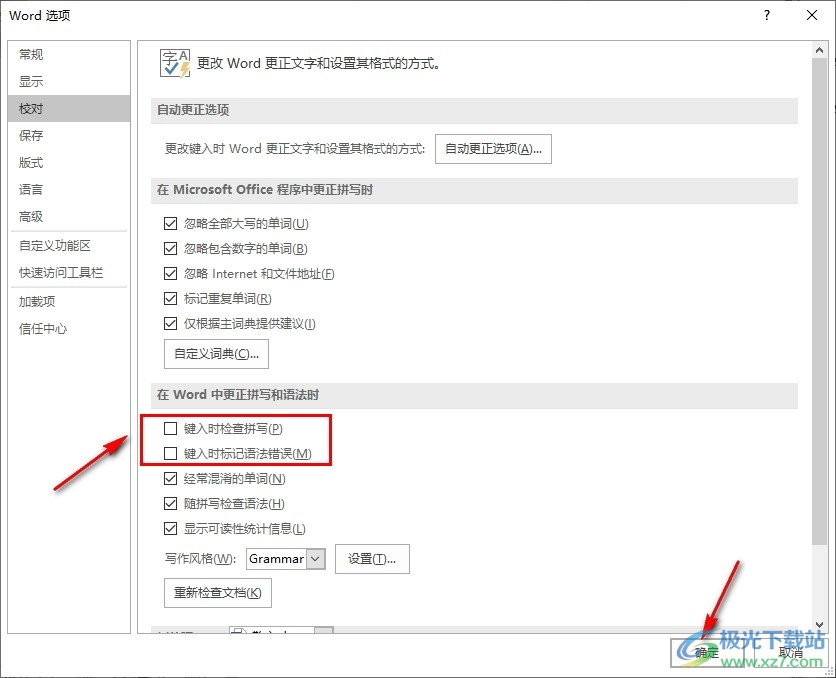Image resolution: width=836 pixels, height=678 pixels.
Task: Click the 写作风格(W): label
Action: (200, 559)
